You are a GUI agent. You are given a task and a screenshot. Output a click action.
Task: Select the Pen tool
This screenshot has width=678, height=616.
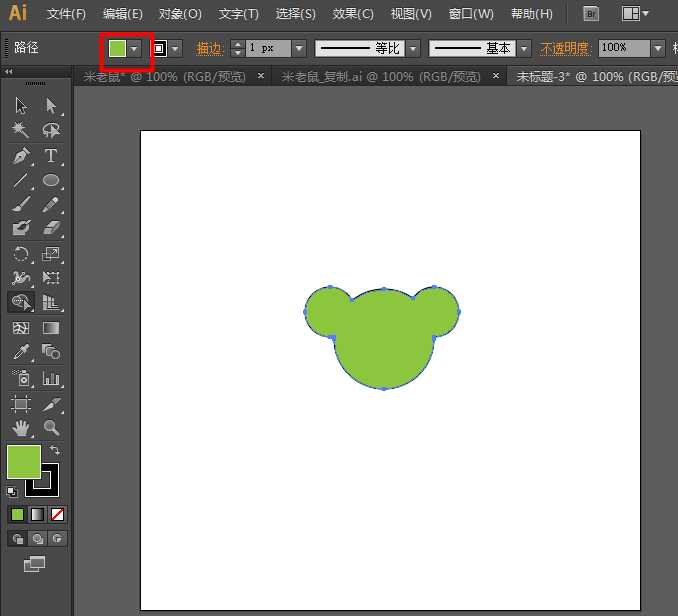[x=20, y=156]
